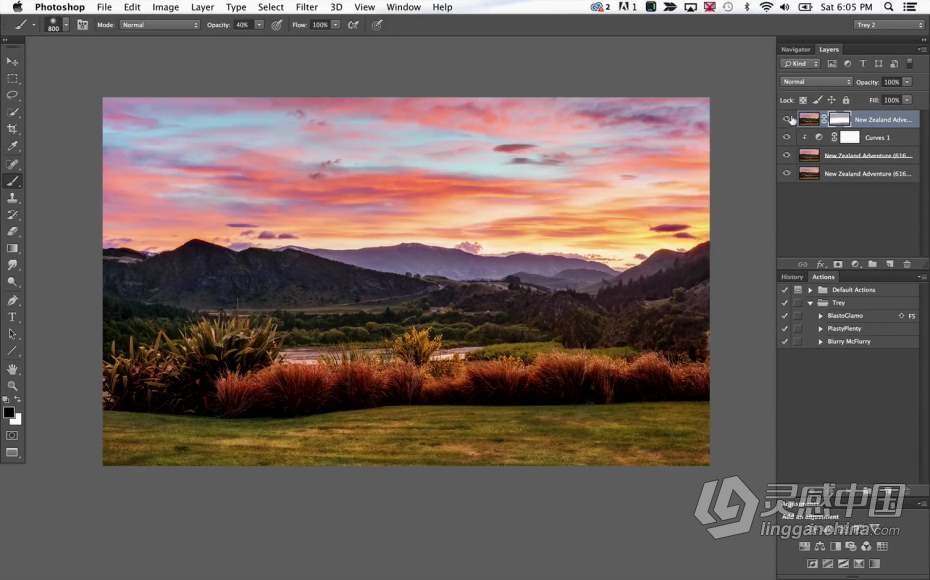Open the Trey 2 workspace dropdown
The image size is (930, 580).
pos(889,25)
